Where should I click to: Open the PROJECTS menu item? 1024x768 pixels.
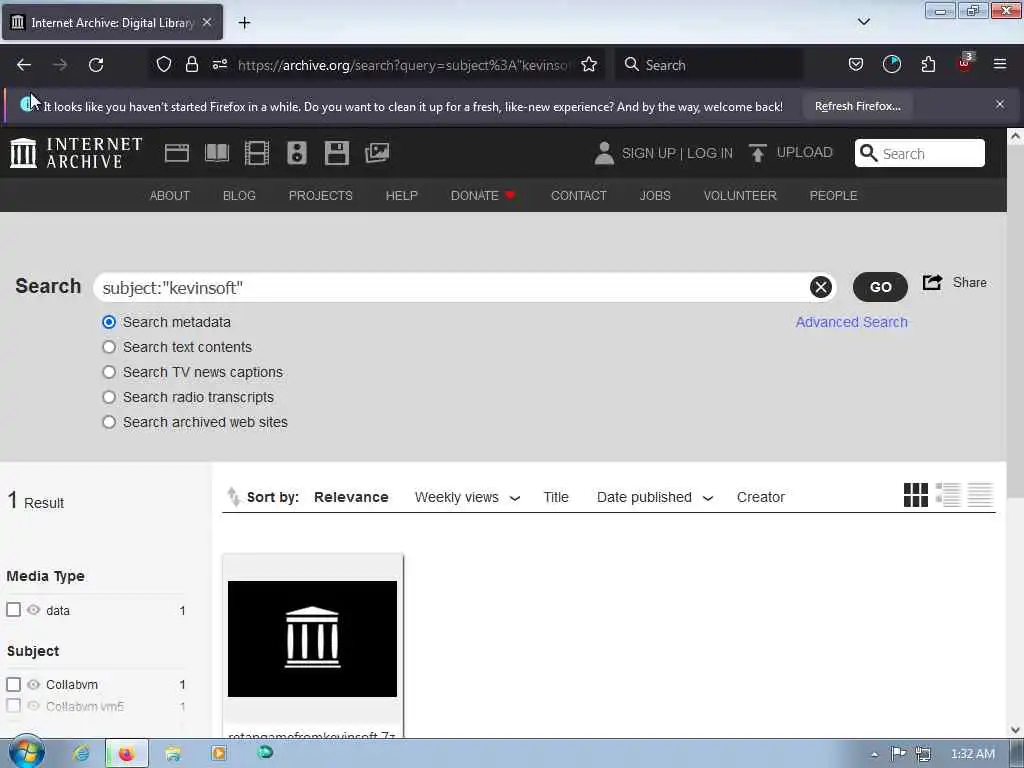[x=321, y=195]
